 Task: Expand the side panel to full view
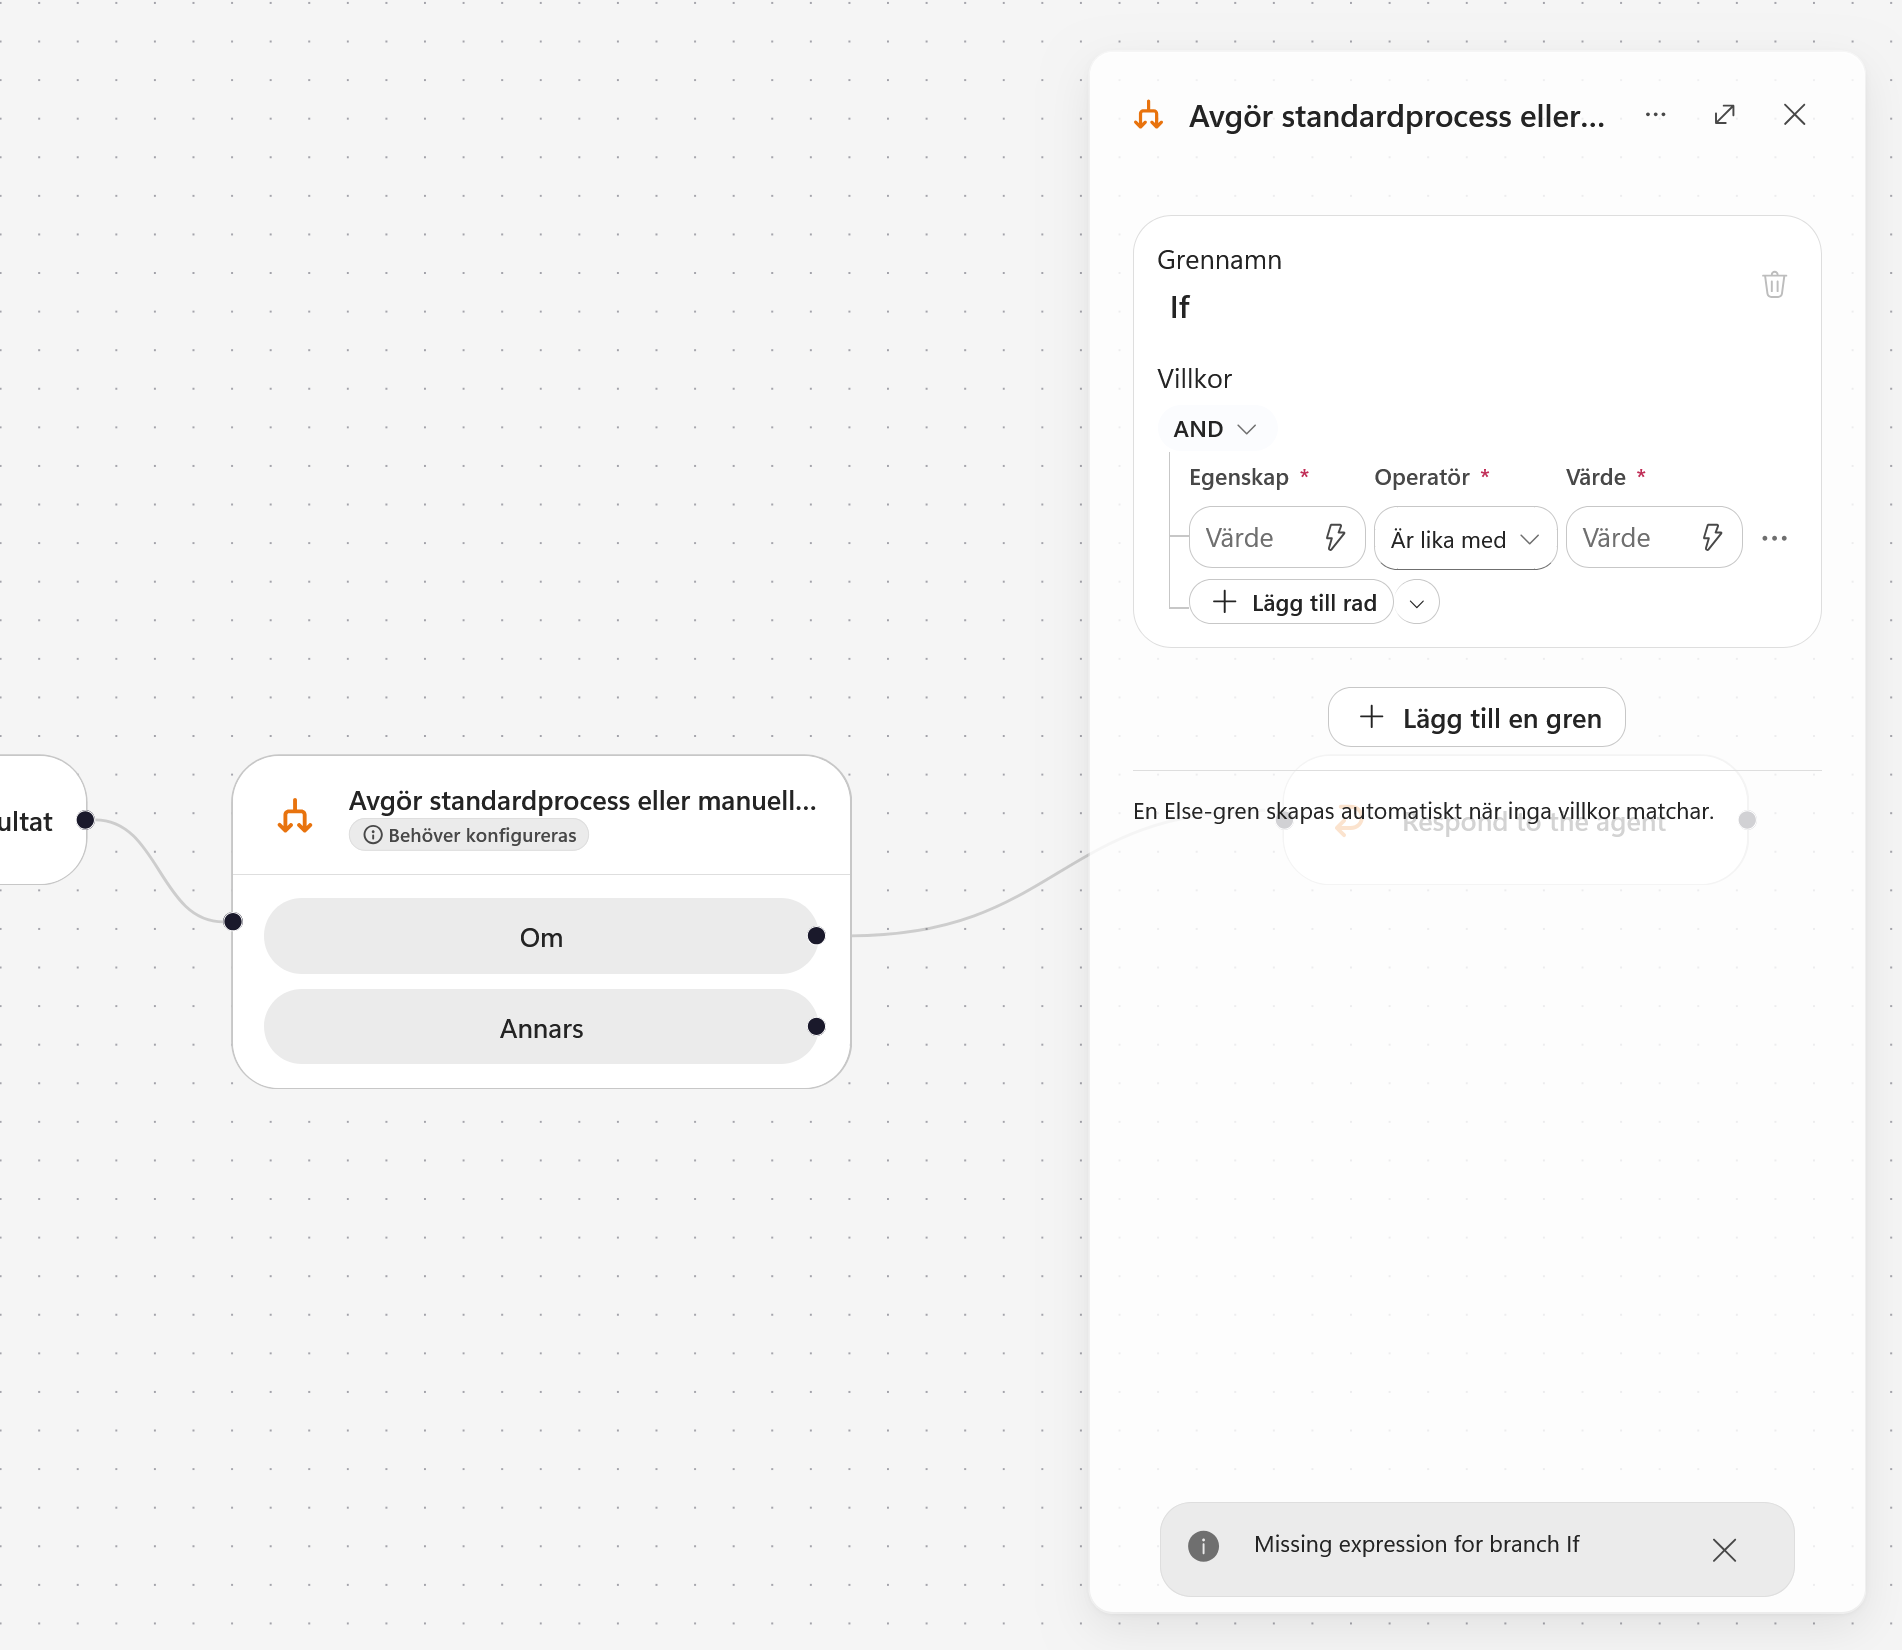(1724, 115)
